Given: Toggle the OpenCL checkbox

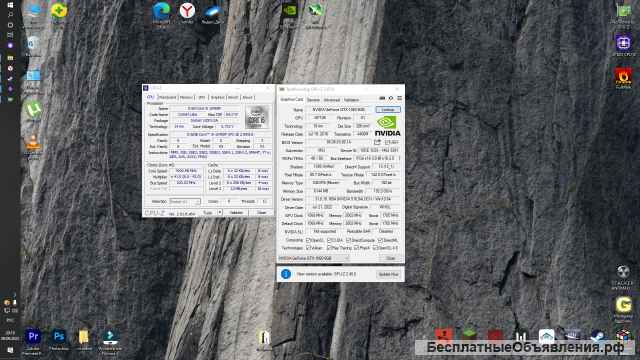Looking at the screenshot, I should click(308, 240).
